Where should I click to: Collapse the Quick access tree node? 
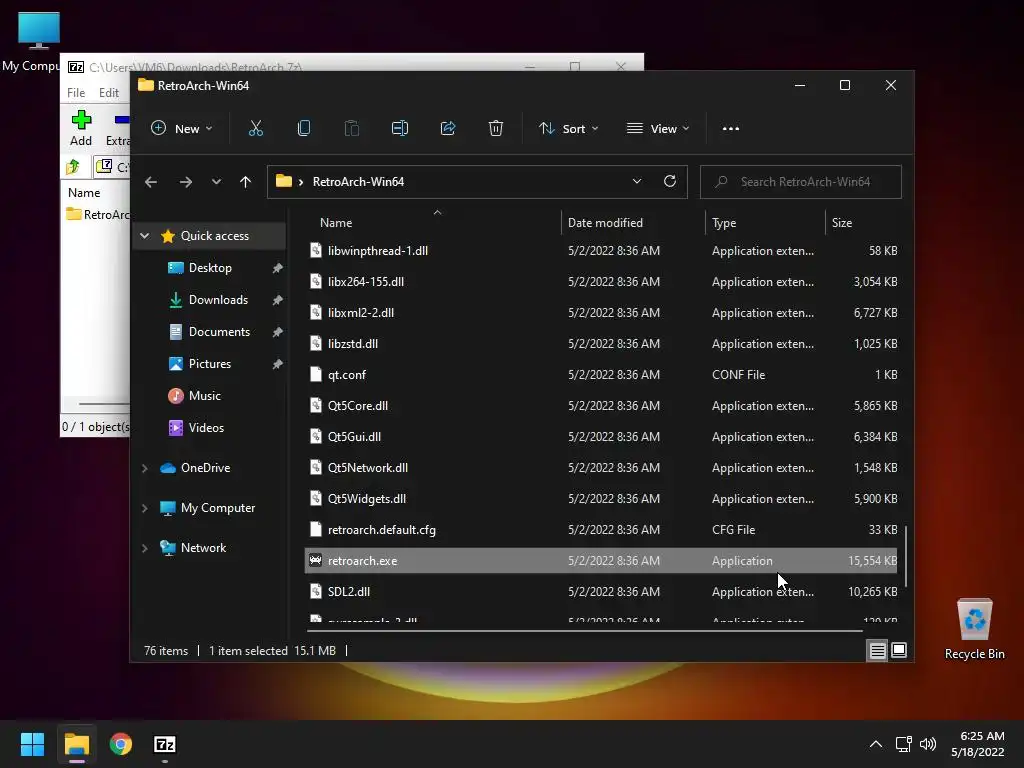[x=145, y=236]
